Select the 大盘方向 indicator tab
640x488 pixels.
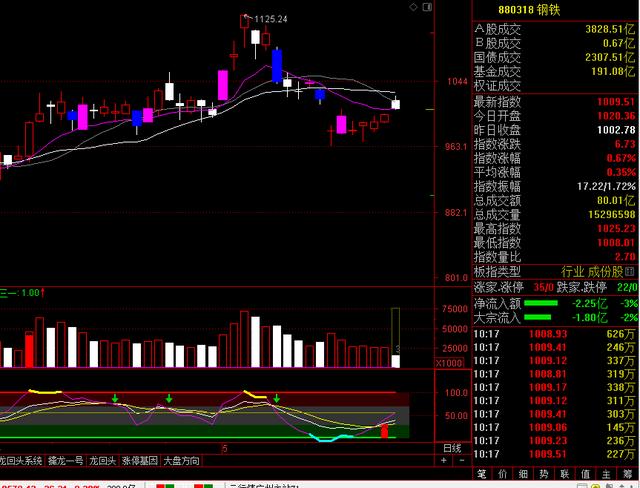point(181,461)
